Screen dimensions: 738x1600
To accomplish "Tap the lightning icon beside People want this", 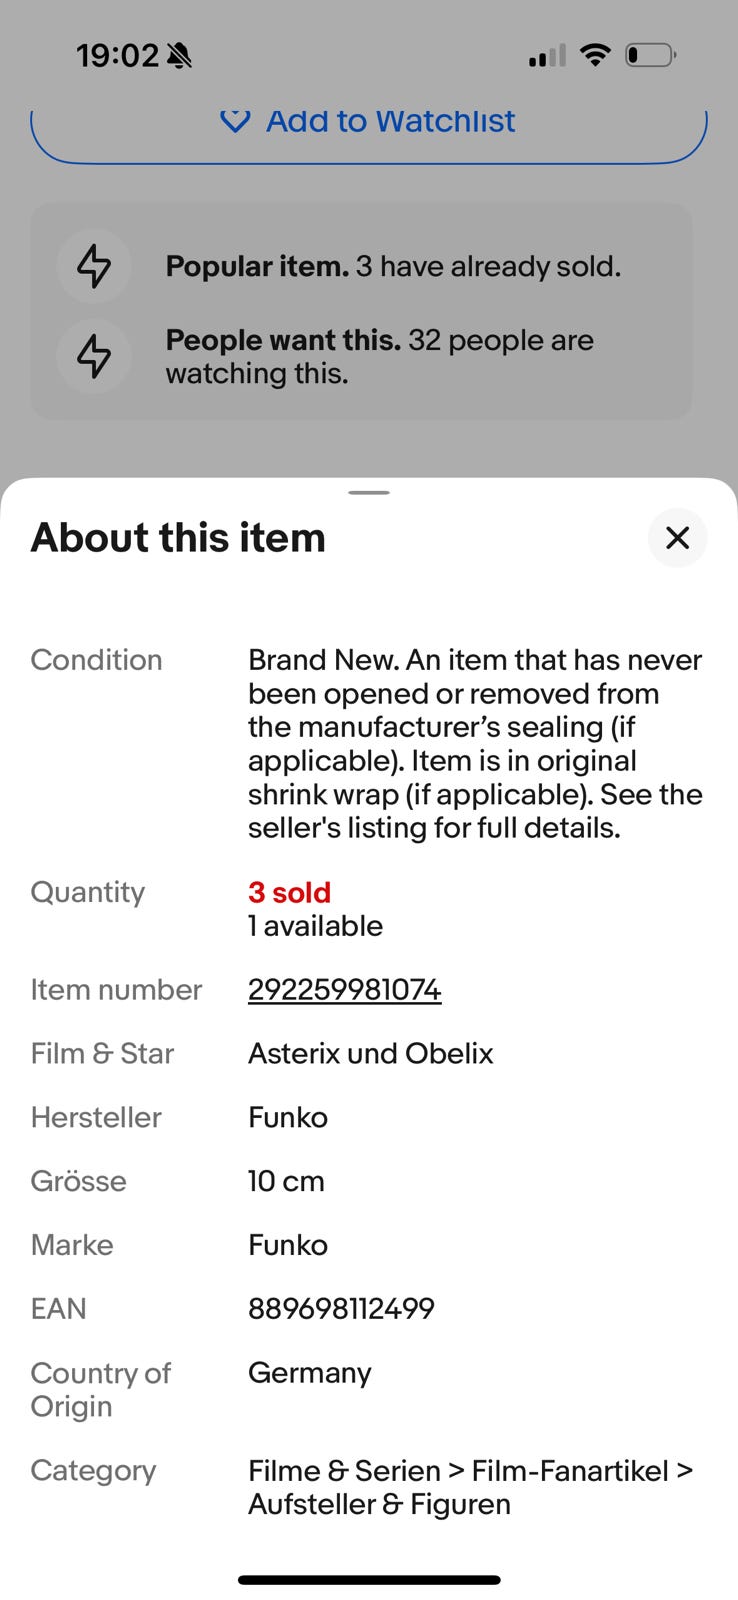I will pyautogui.click(x=94, y=356).
